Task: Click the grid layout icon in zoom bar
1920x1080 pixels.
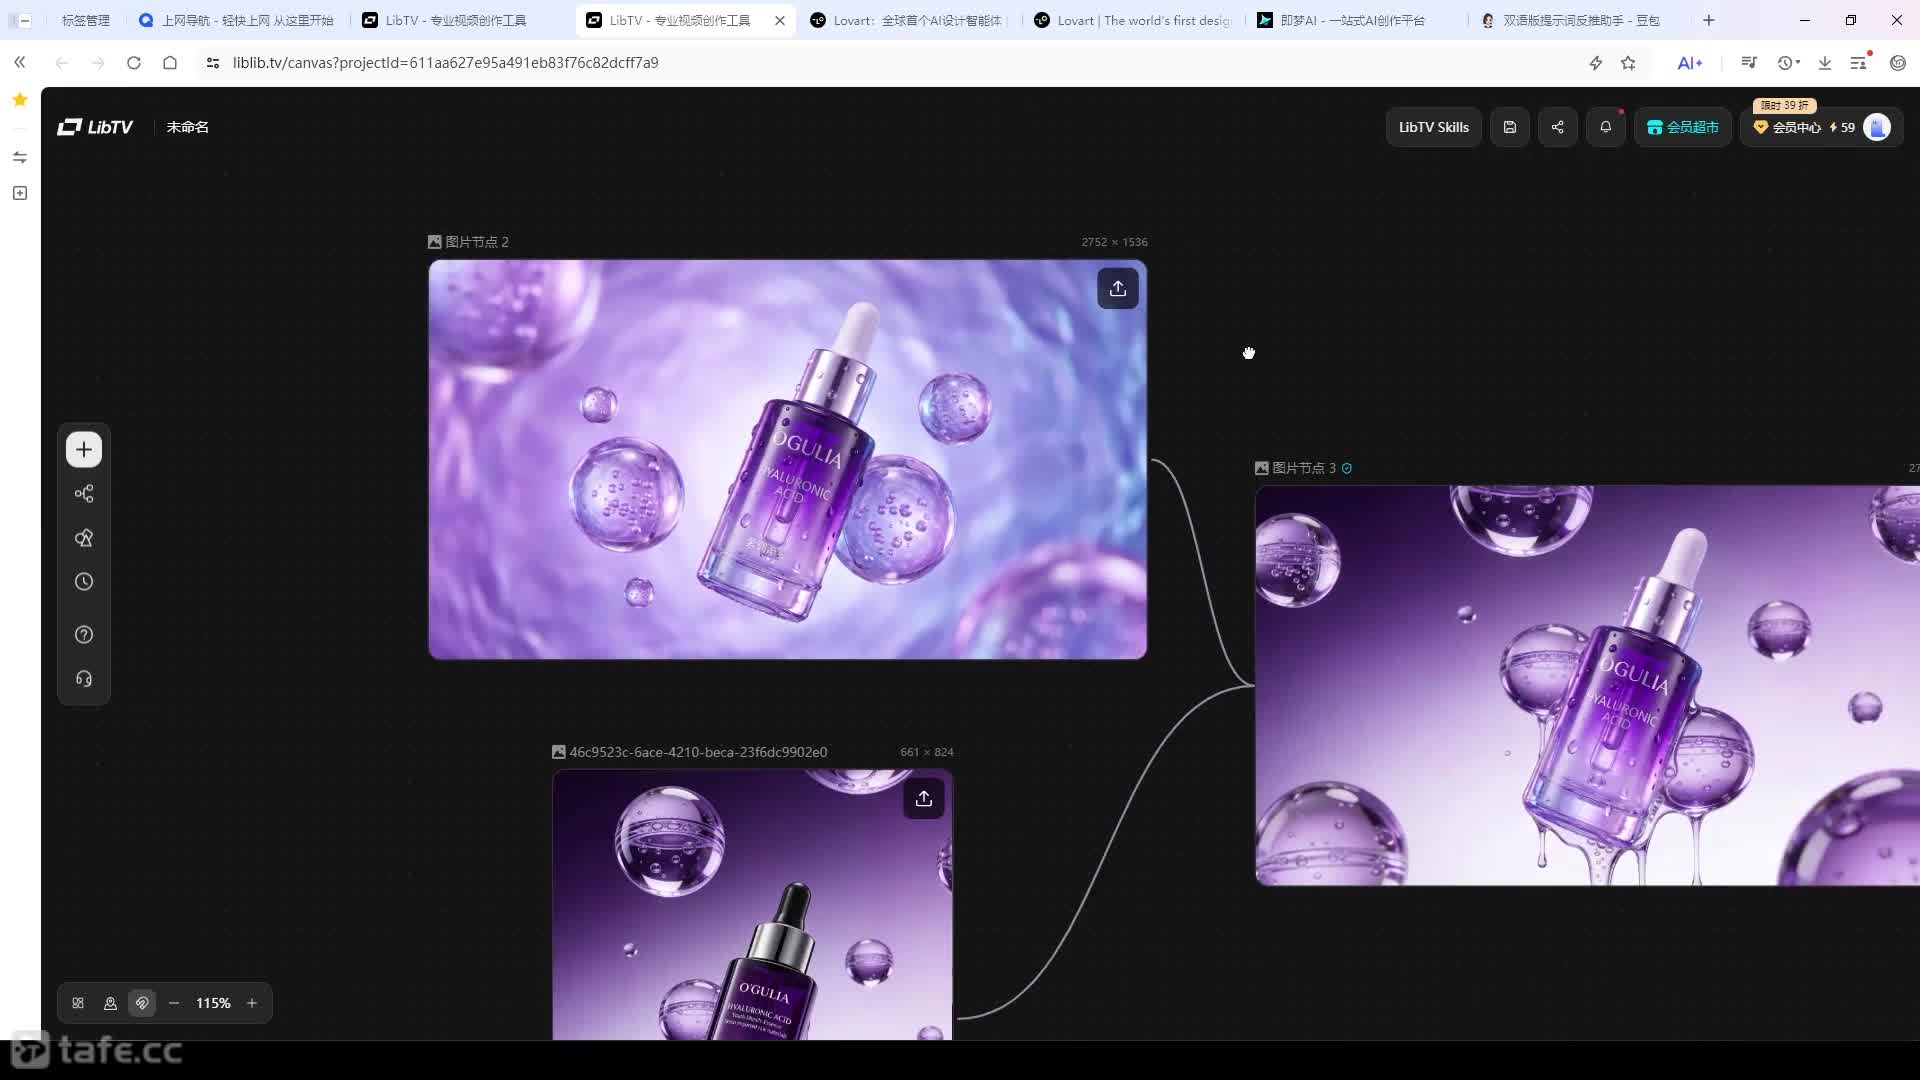Action: pos(78,1003)
